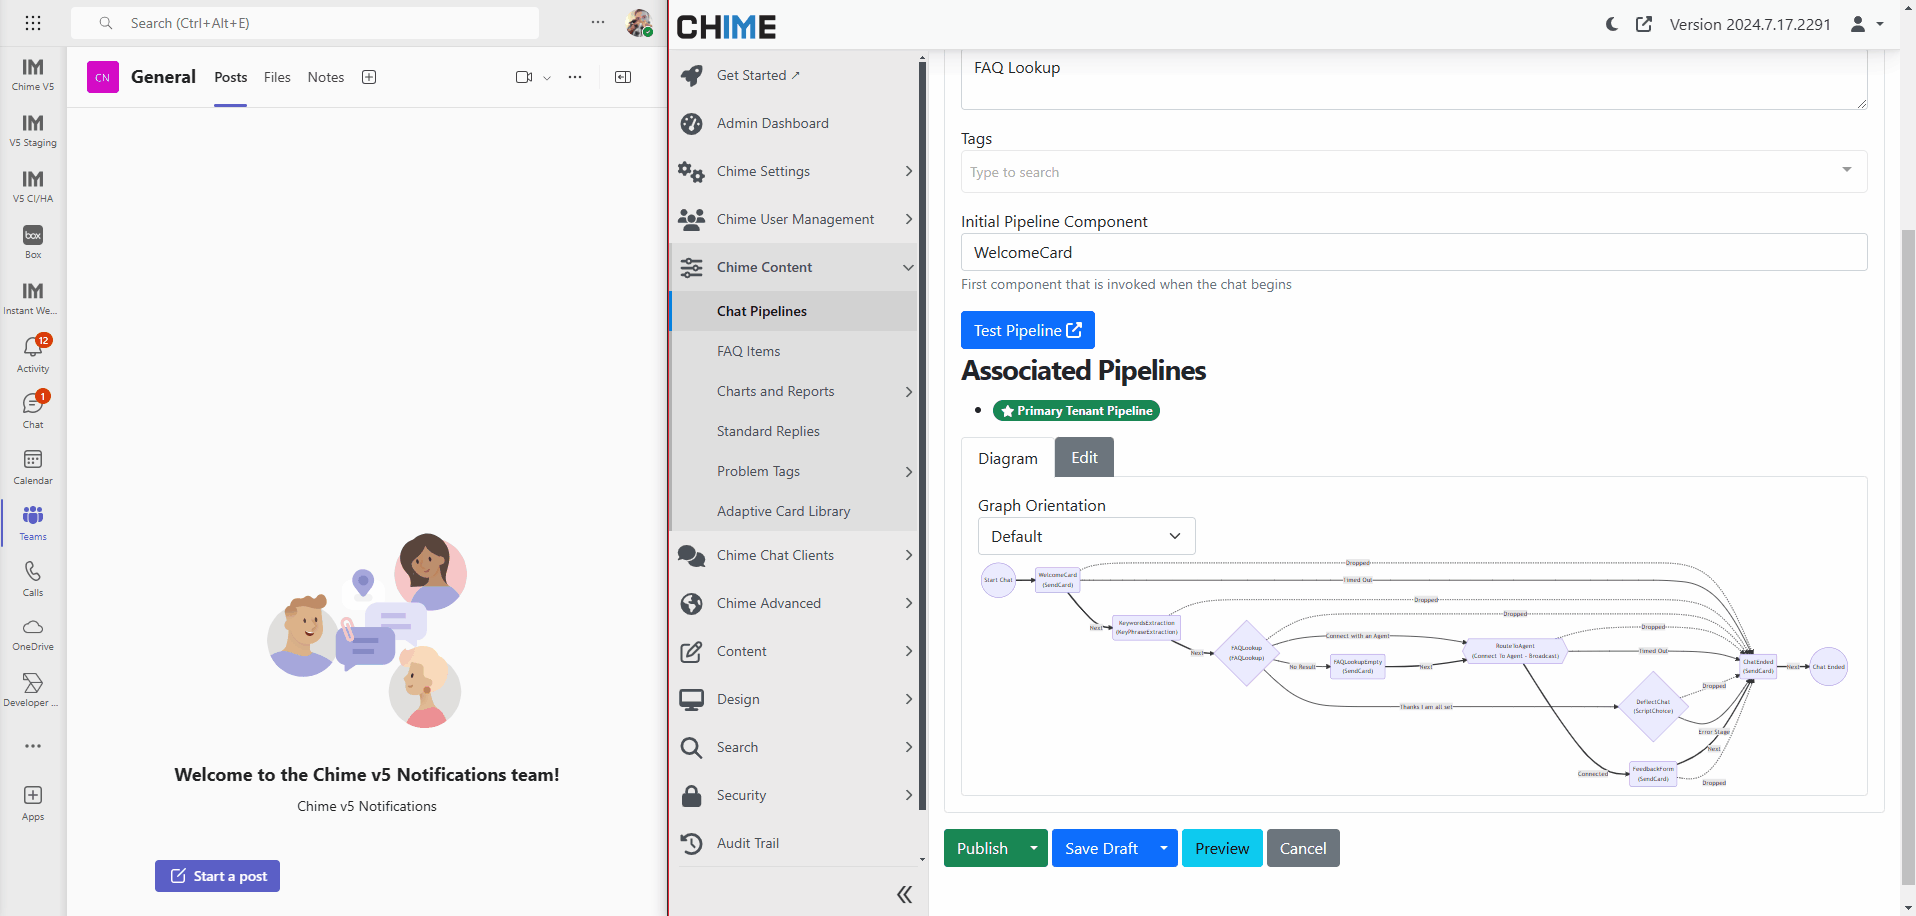Switch to the Notes tab
1916x916 pixels.
coord(326,77)
